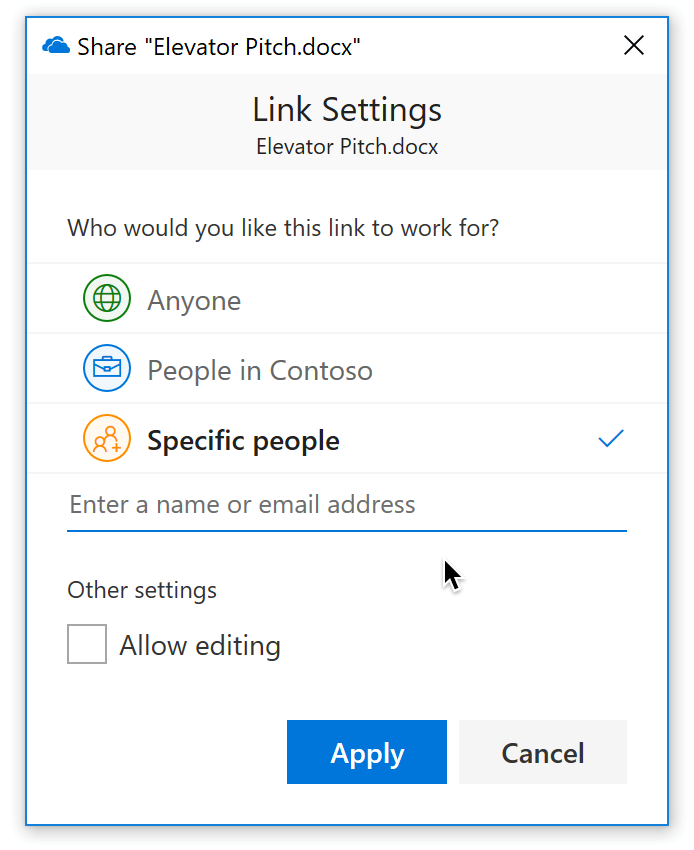This screenshot has height=850, width=694.
Task: Select the Anyone link option
Action: coord(194,300)
